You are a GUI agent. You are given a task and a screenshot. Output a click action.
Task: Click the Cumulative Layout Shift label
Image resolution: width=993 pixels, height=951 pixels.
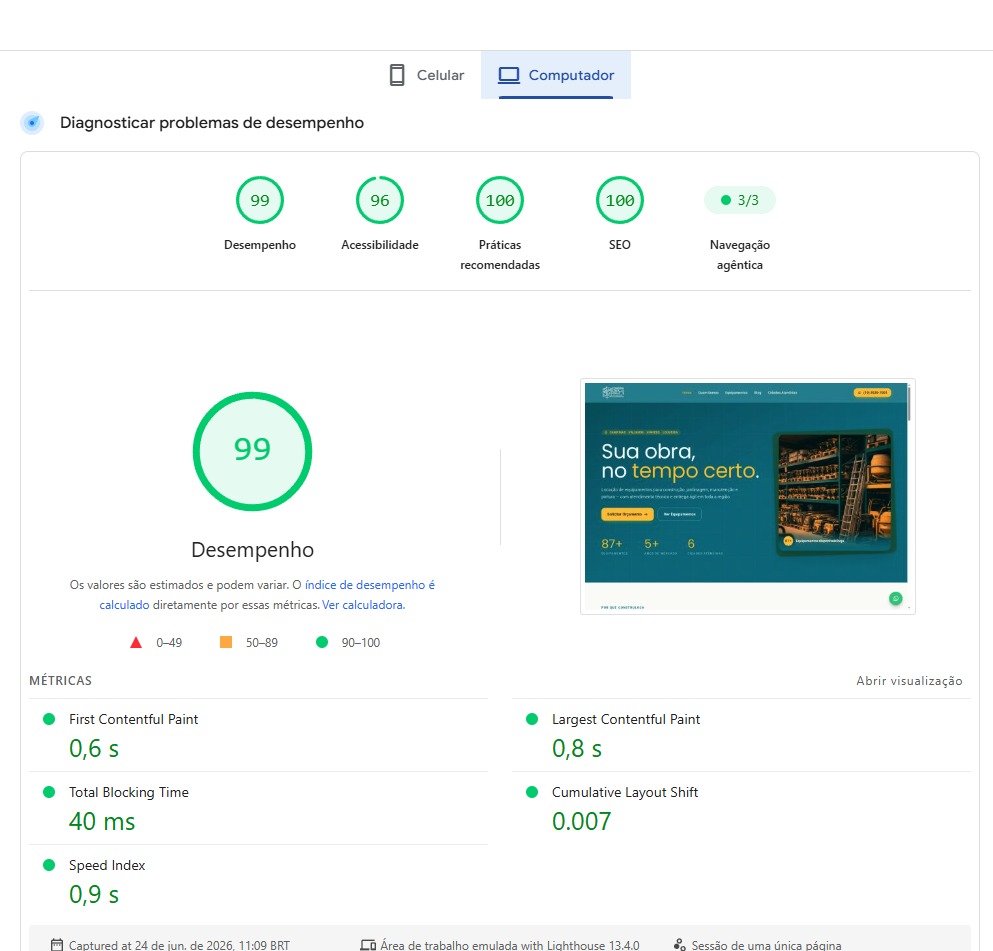pyautogui.click(x=624, y=792)
